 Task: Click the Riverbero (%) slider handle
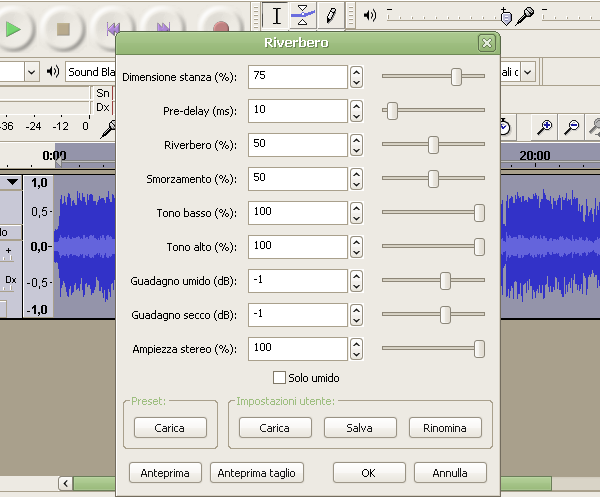click(433, 145)
